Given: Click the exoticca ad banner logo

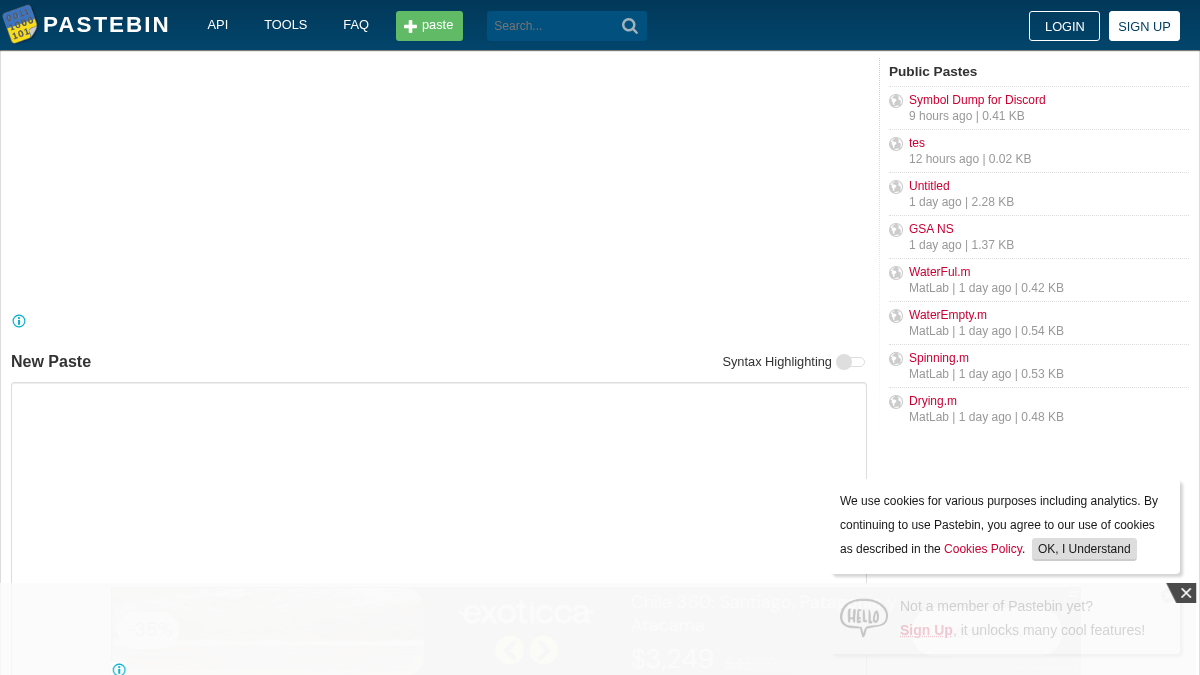Looking at the screenshot, I should [x=526, y=613].
